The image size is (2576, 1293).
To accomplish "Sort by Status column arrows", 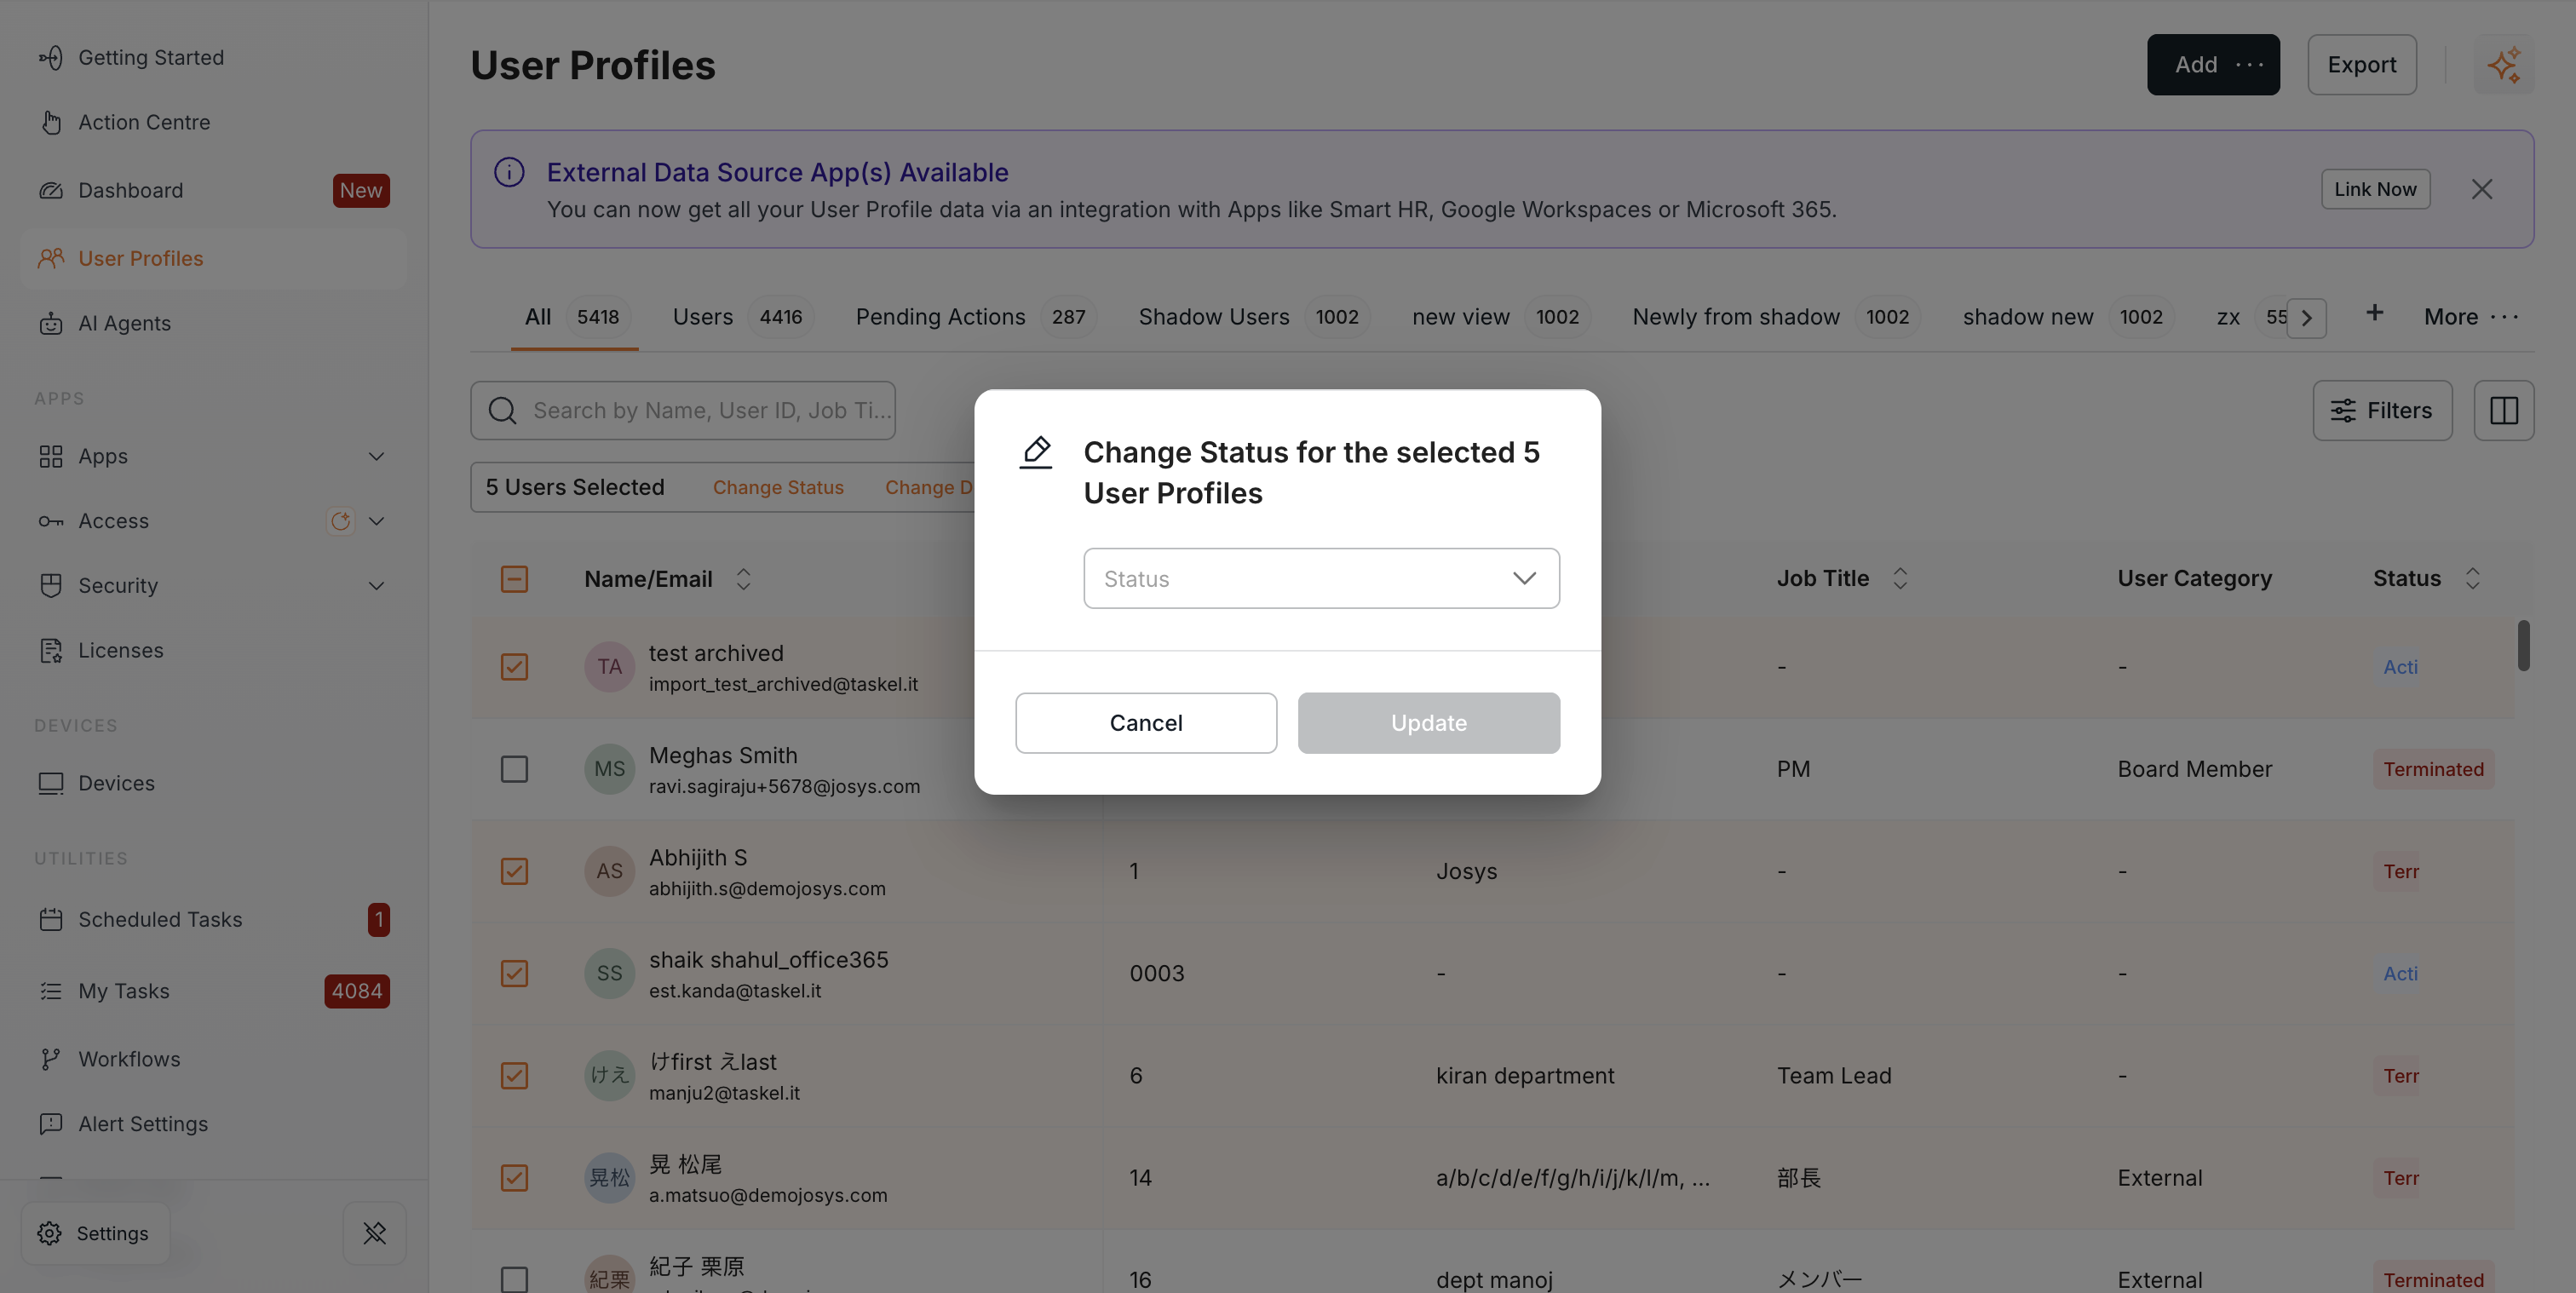I will coord(2472,578).
